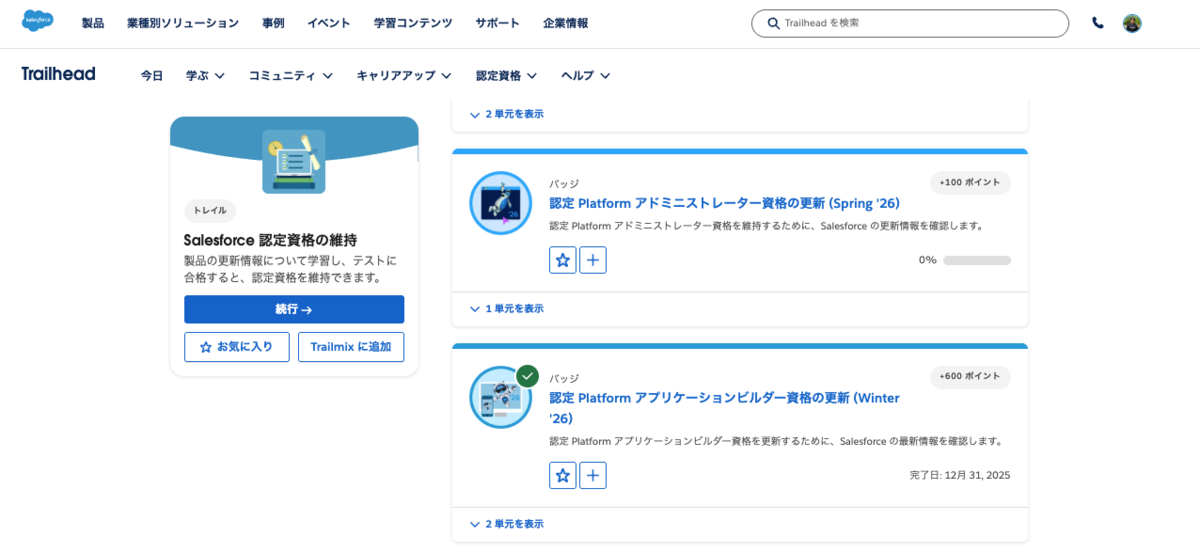This screenshot has height=552, width=1200.
Task: Expand 1 単元を表示 section
Action: [x=506, y=309]
